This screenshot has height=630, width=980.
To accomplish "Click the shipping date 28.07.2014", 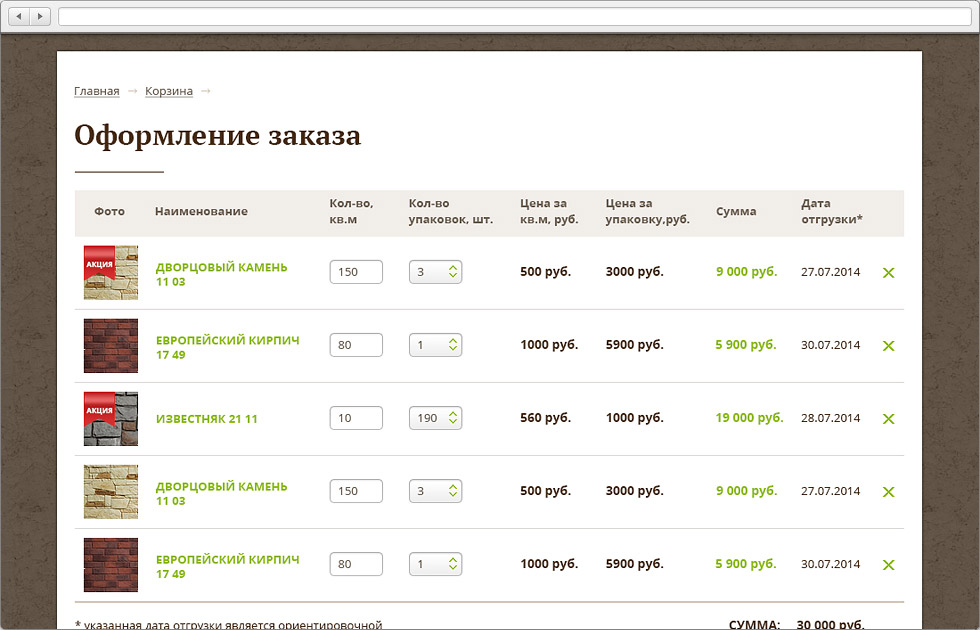I will click(831, 418).
